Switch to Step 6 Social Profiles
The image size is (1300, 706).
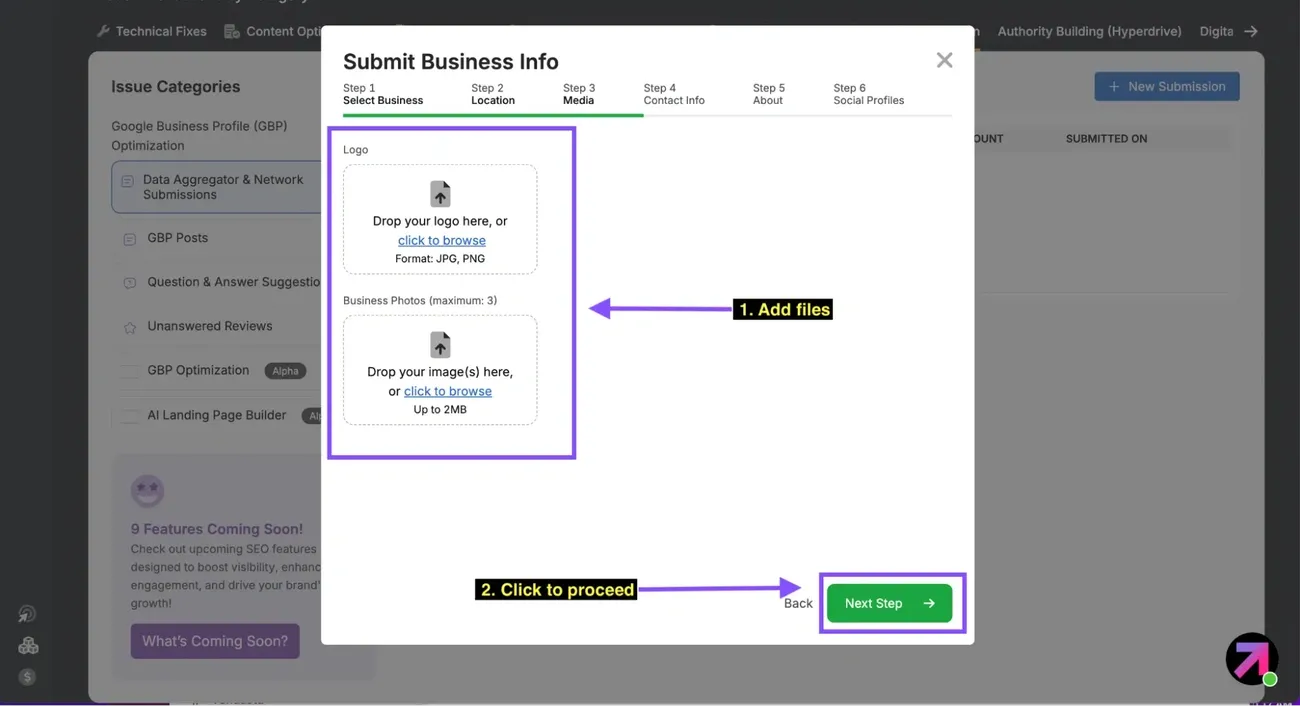pos(868,94)
